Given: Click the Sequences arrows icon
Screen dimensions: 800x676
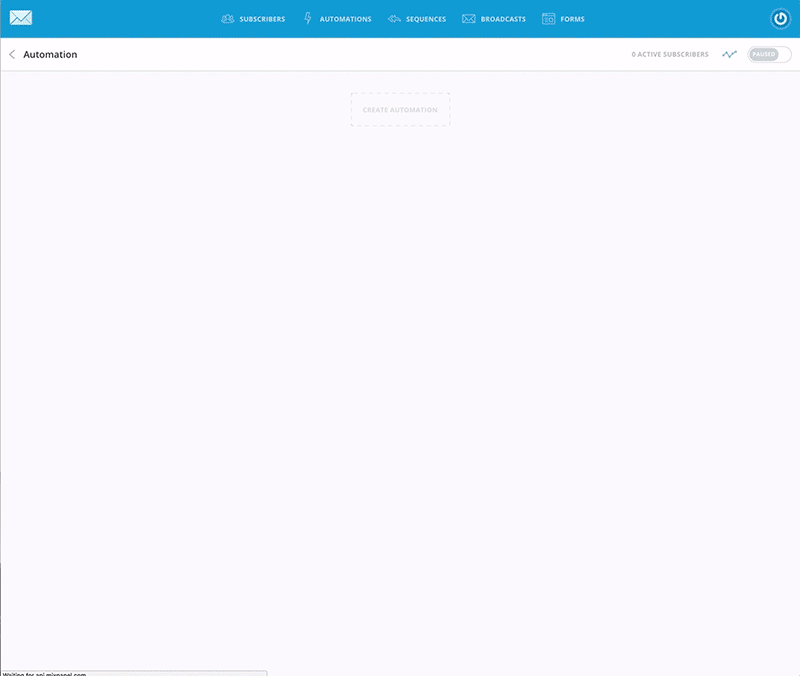Looking at the screenshot, I should [x=394, y=19].
